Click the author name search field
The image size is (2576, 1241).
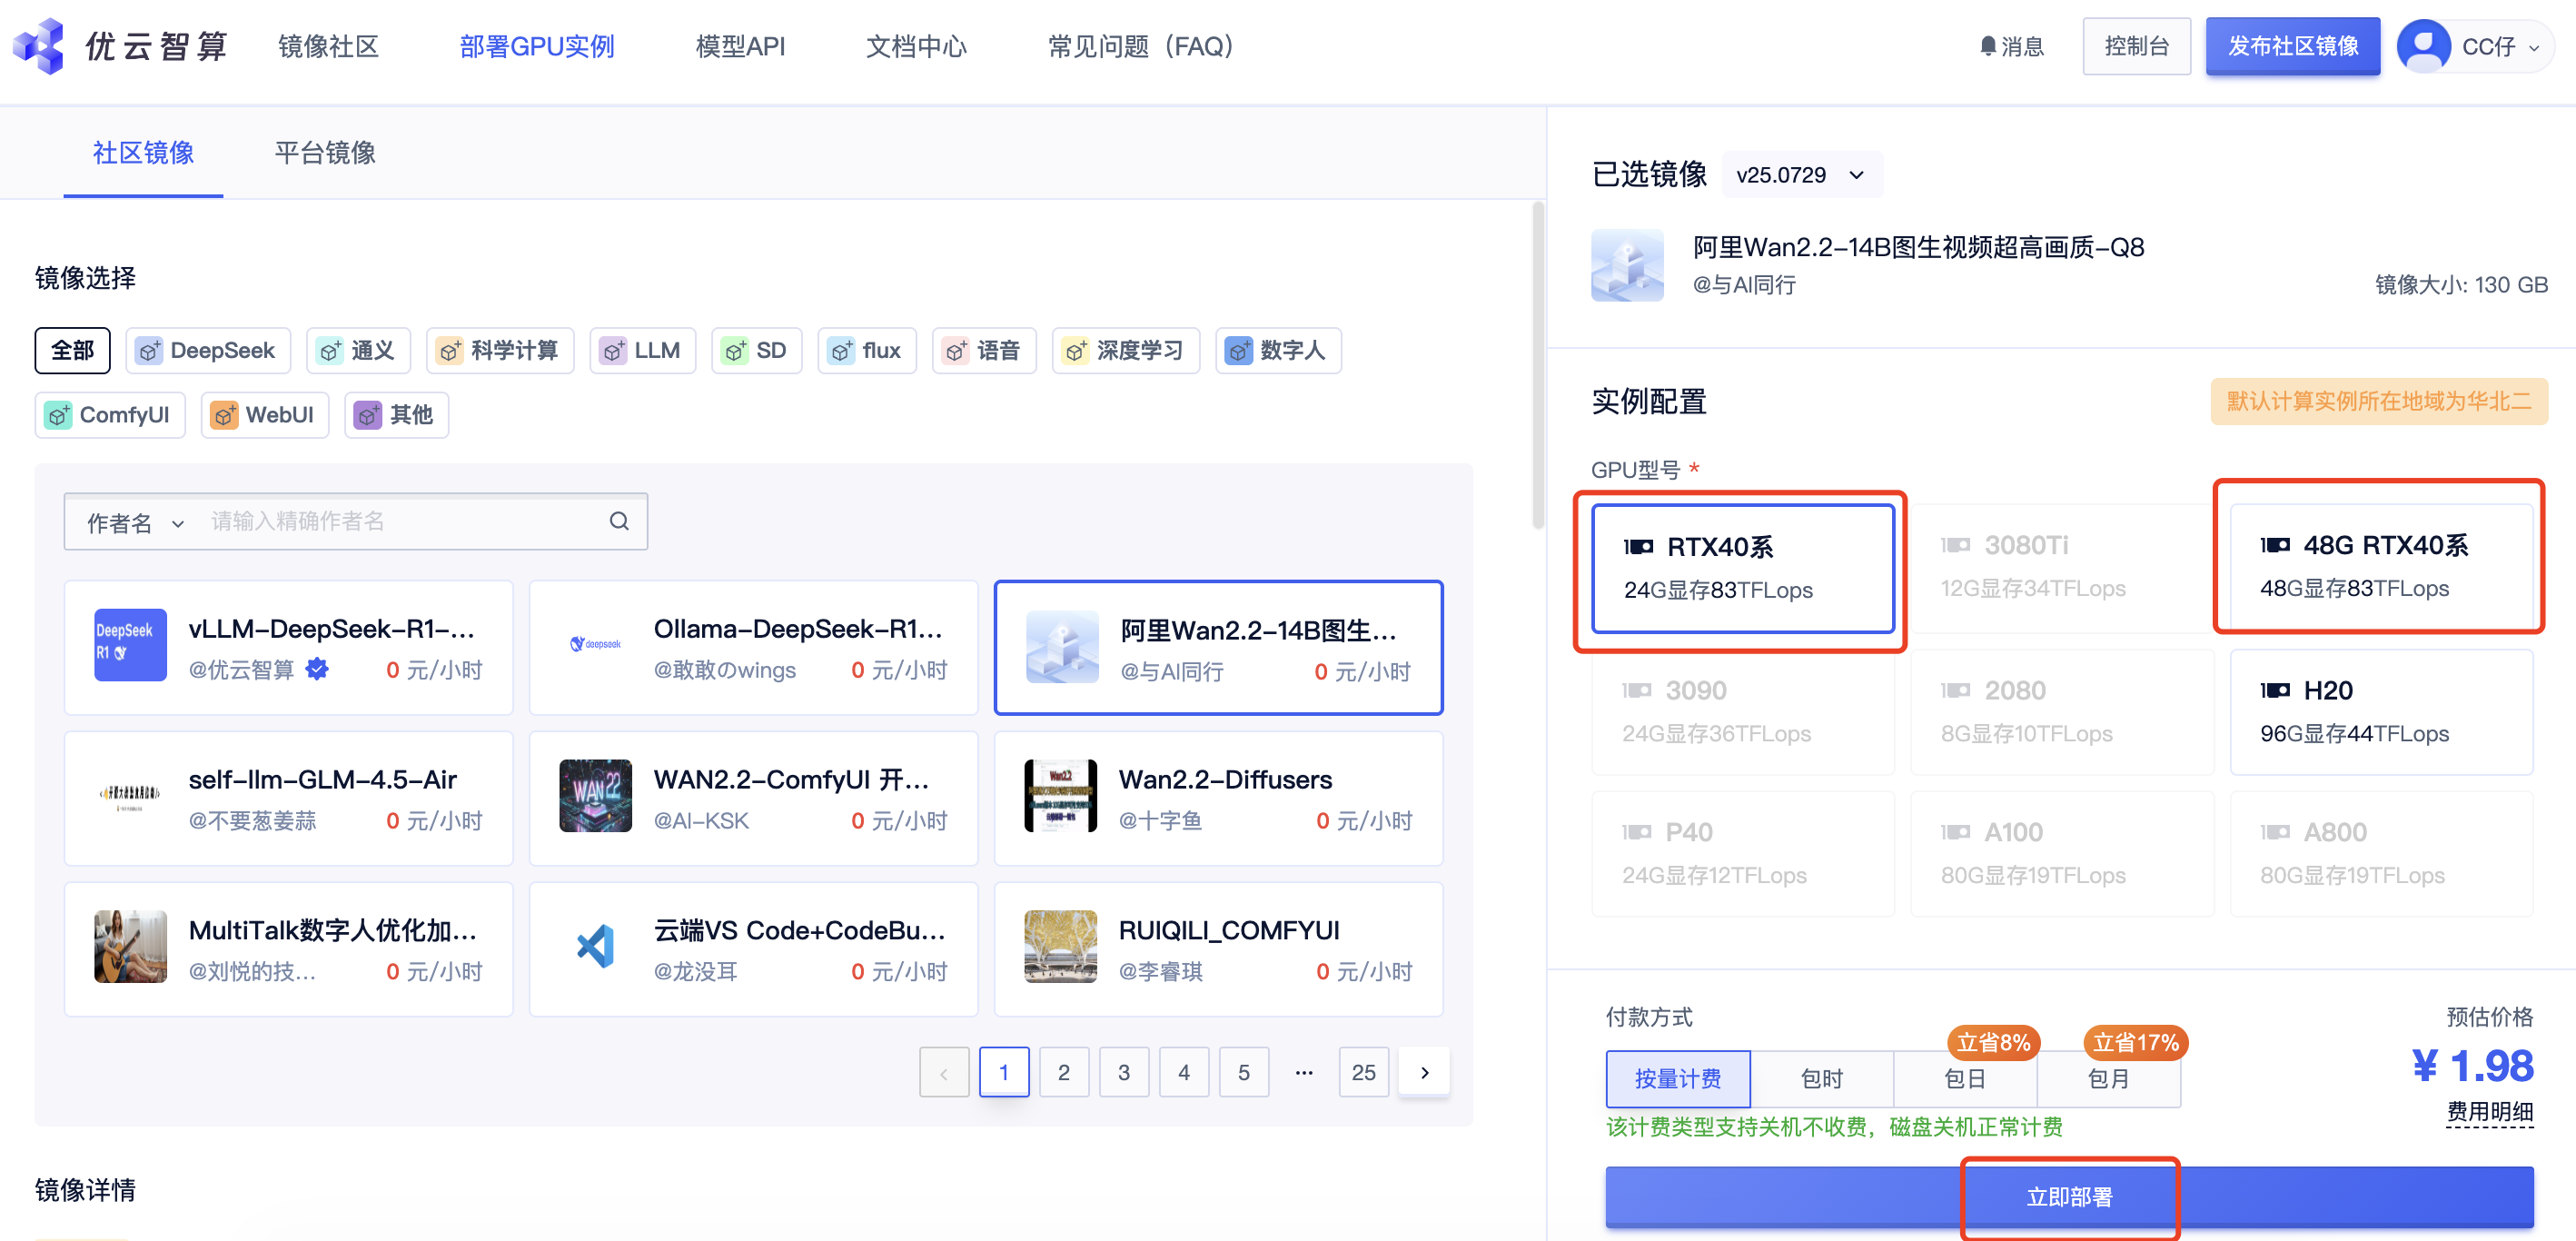[400, 521]
